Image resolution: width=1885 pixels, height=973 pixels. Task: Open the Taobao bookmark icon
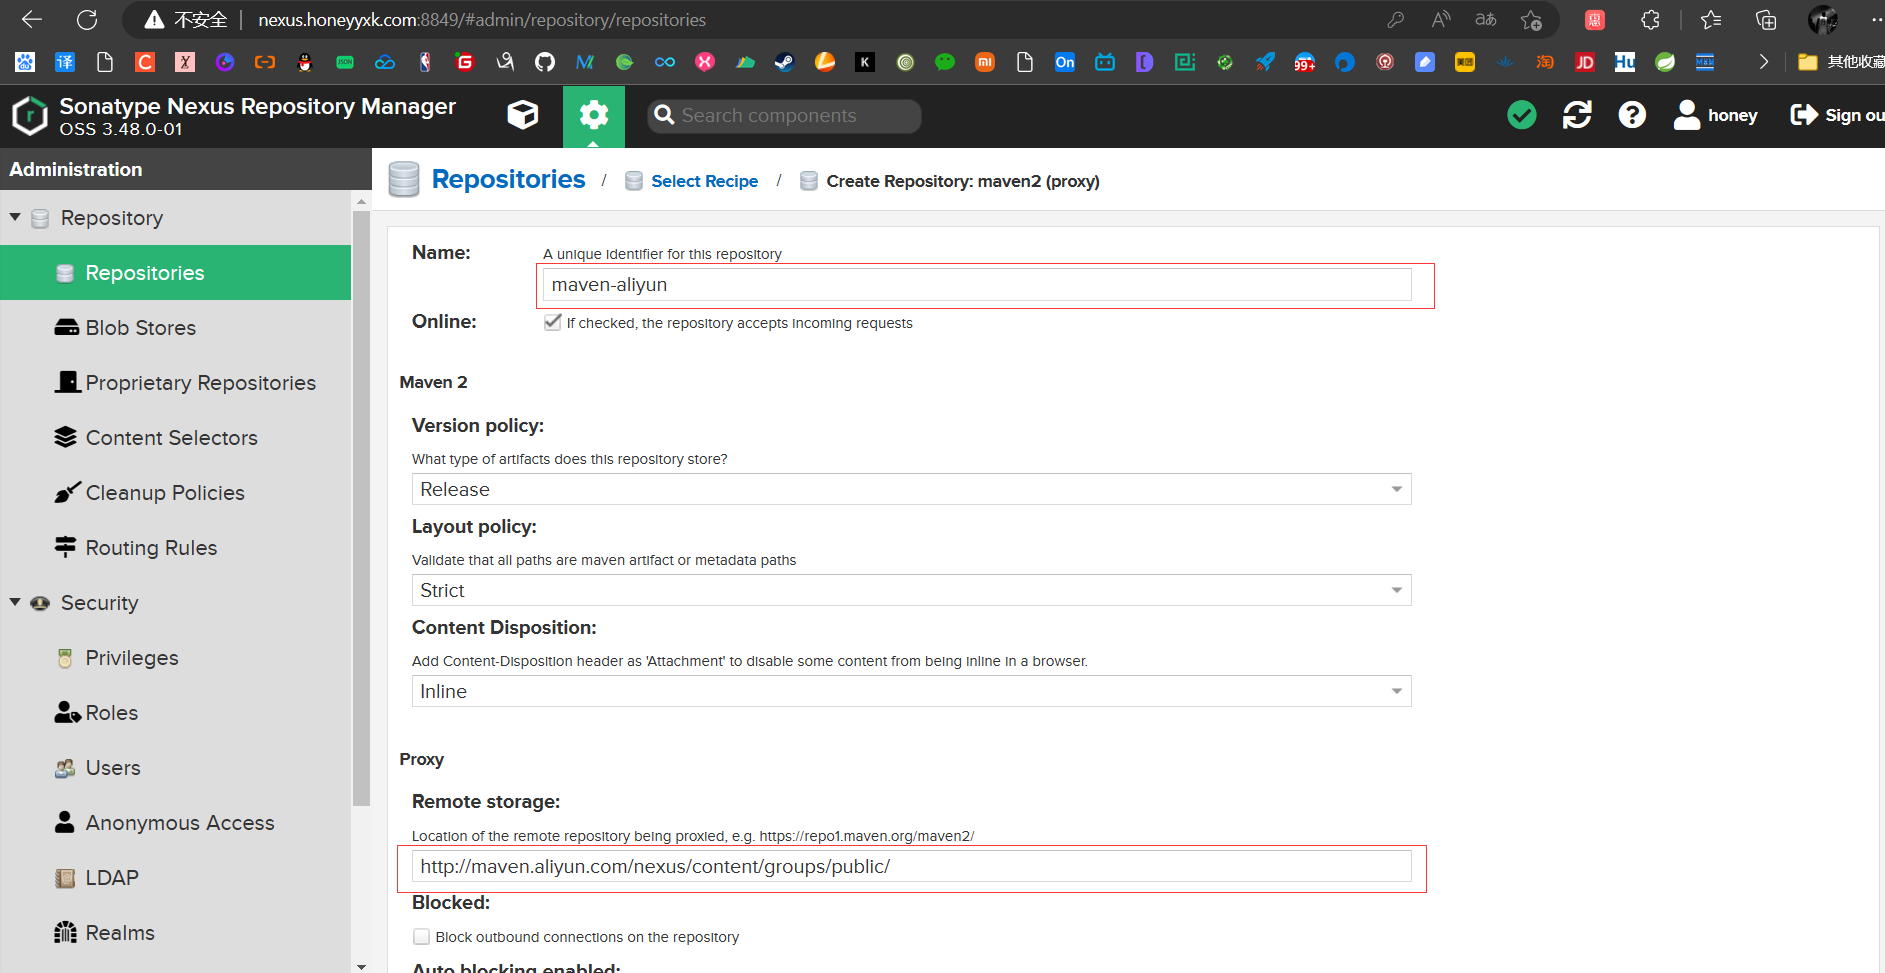(1545, 62)
